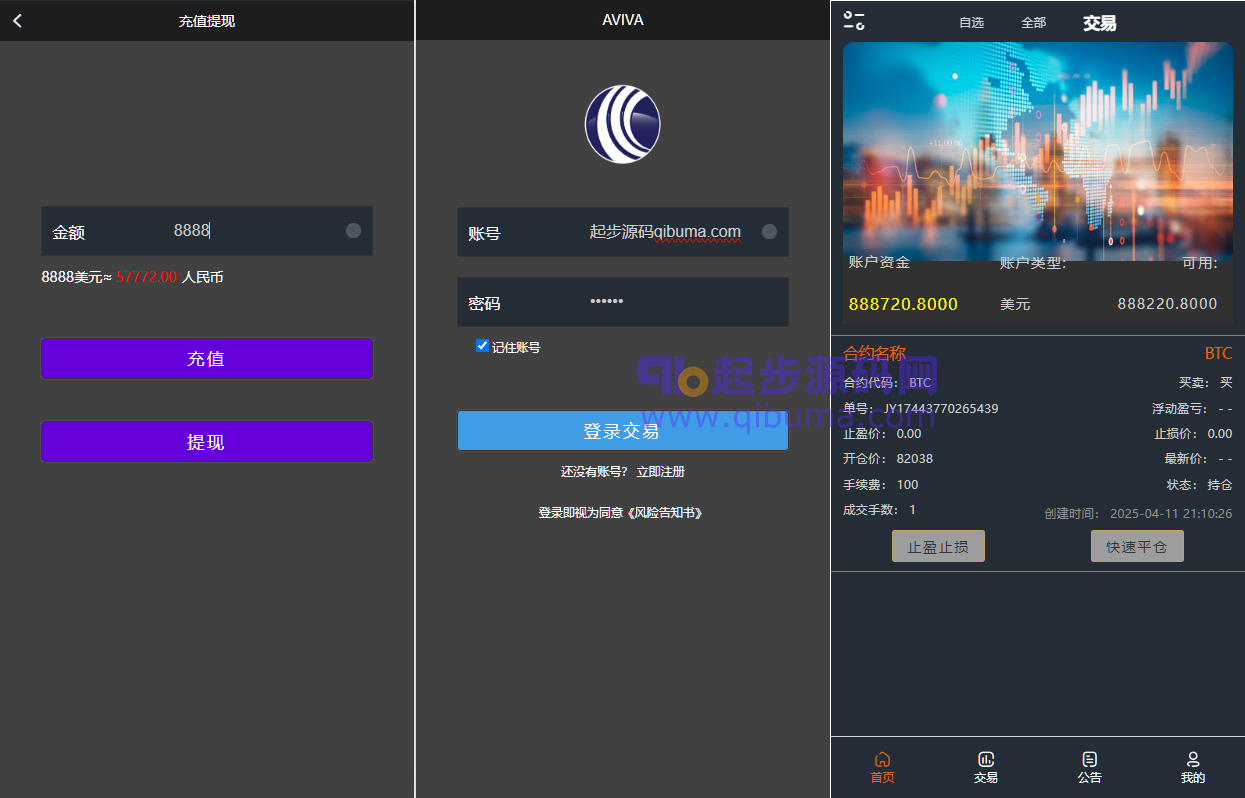Toggle the 记住账号 checkbox
1245x798 pixels.
coord(483,346)
